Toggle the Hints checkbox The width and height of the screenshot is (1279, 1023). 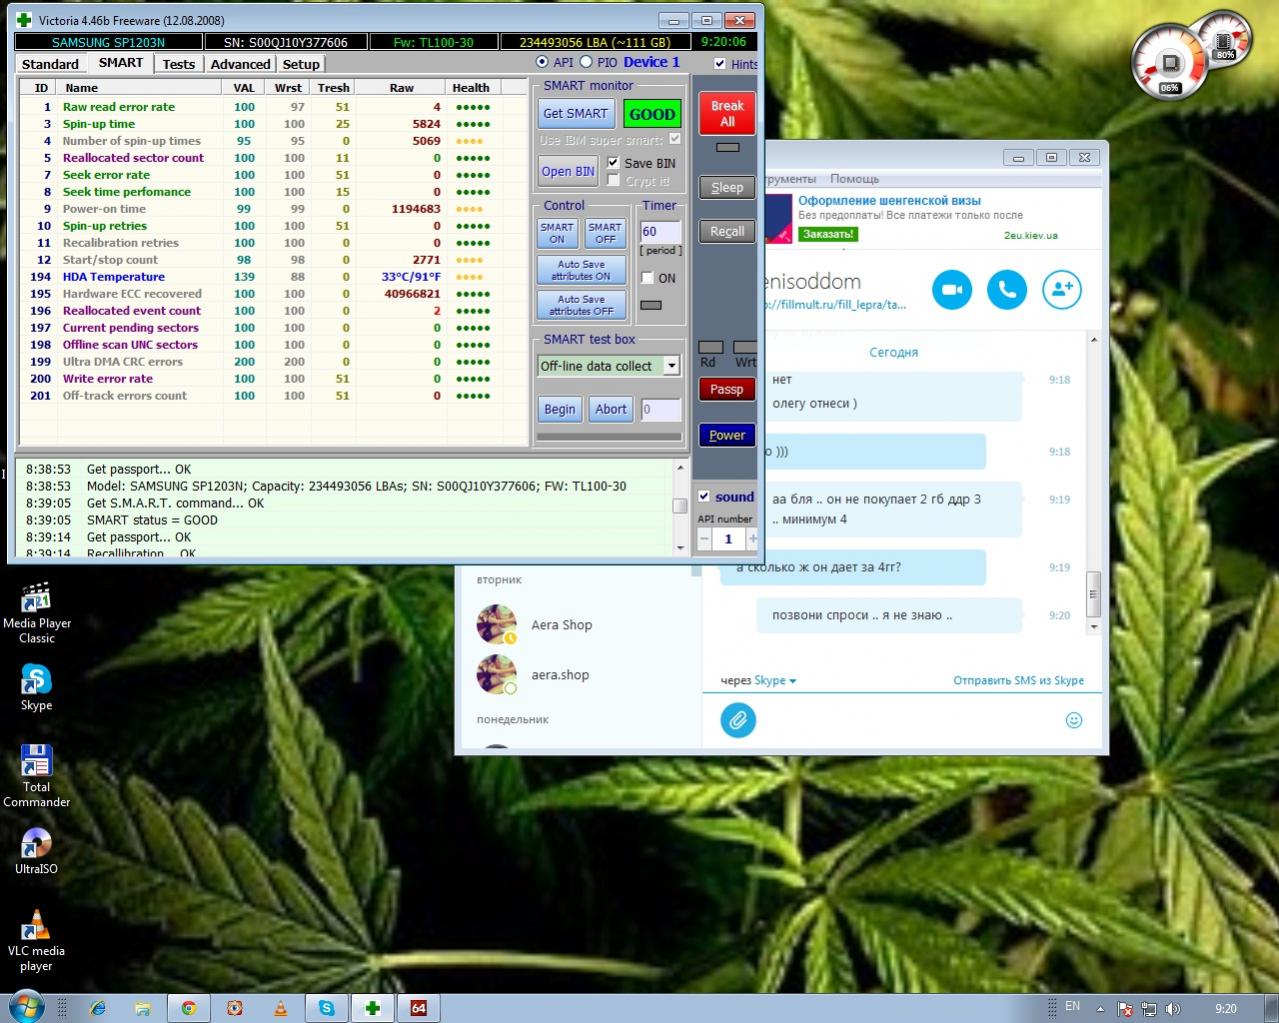coord(720,64)
